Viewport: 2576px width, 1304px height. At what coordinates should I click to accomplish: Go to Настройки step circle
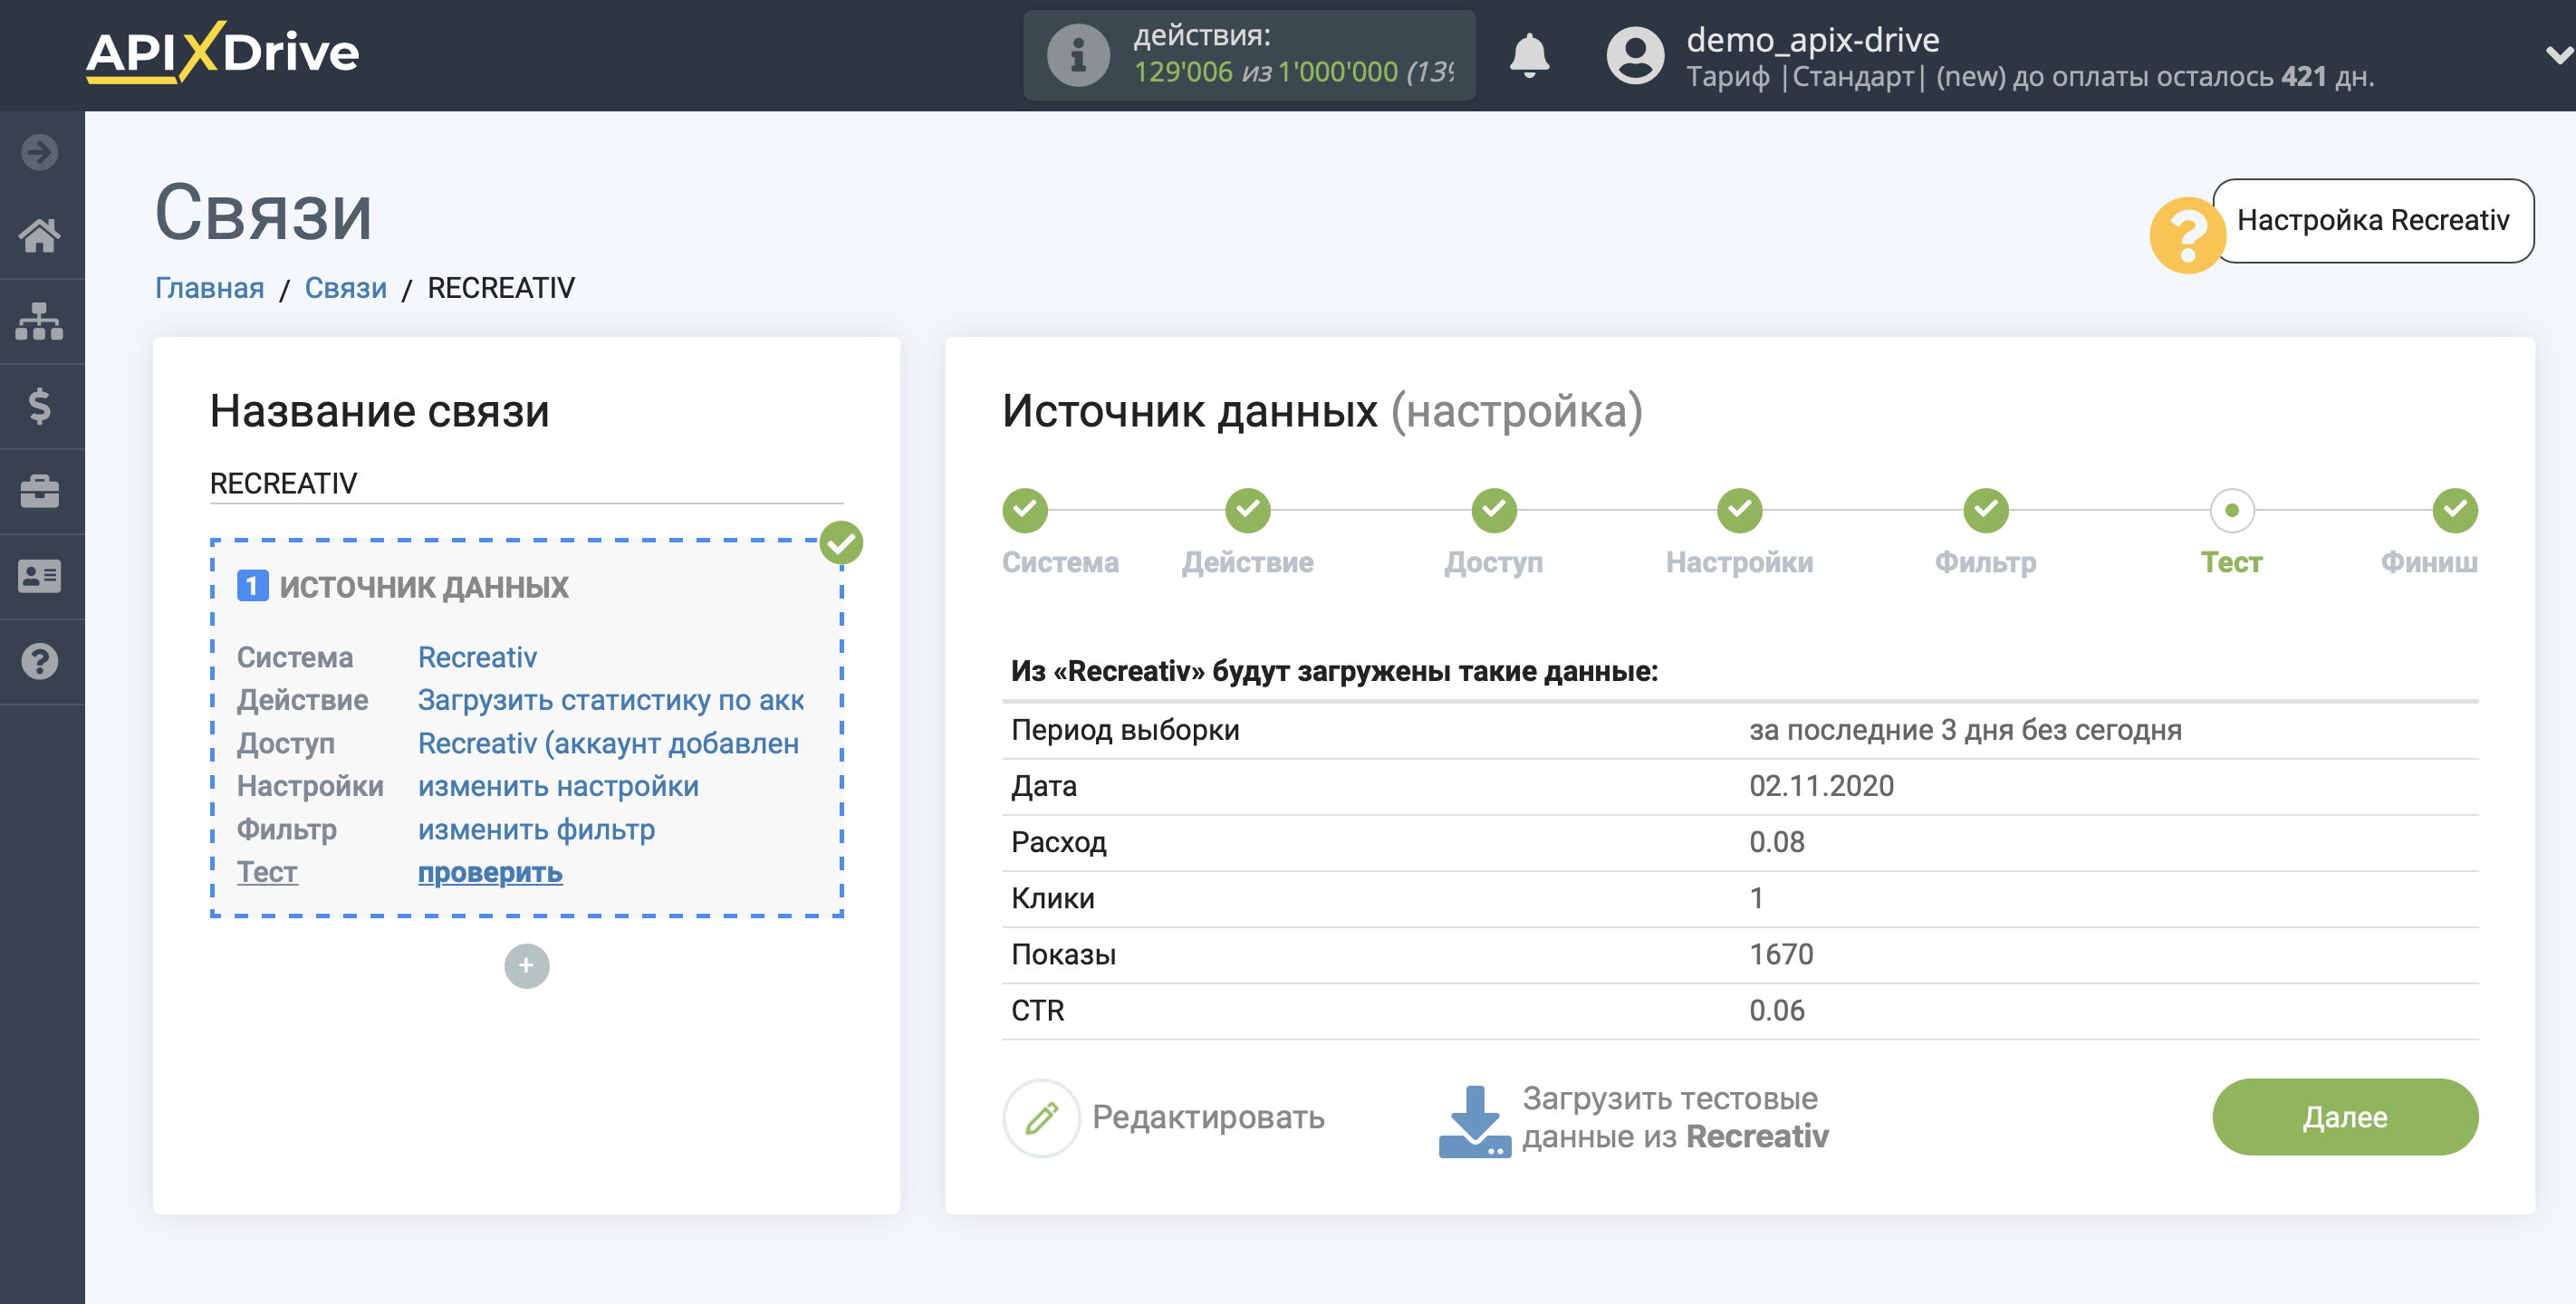1740,511
